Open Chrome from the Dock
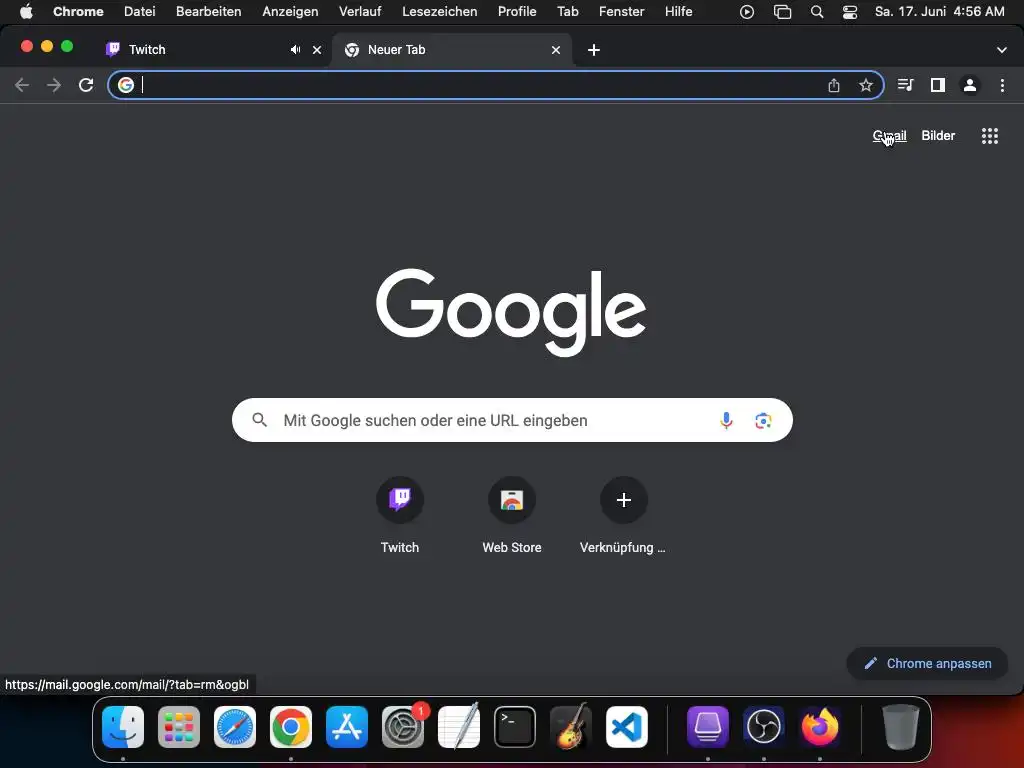The height and width of the screenshot is (768, 1024). pos(291,727)
